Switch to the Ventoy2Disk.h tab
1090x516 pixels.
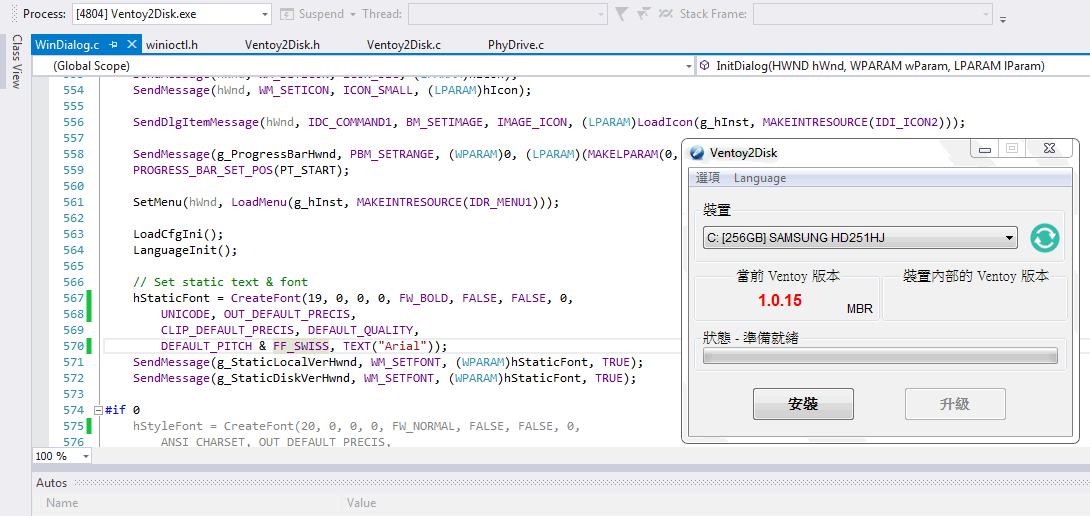[282, 45]
